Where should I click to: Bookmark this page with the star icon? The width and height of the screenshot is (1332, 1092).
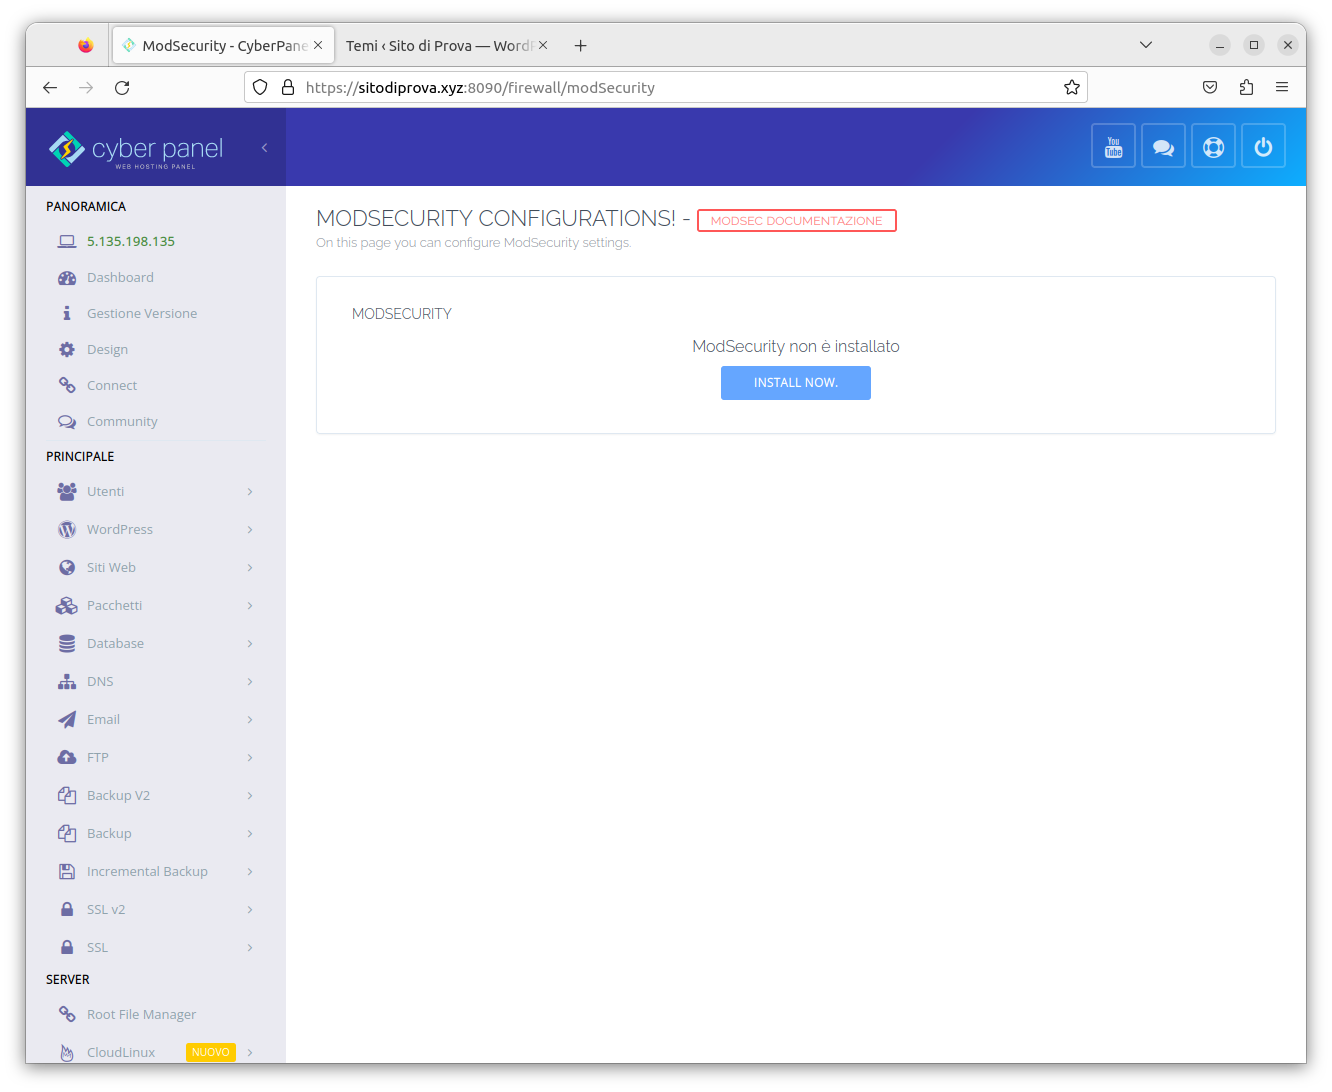tap(1072, 87)
